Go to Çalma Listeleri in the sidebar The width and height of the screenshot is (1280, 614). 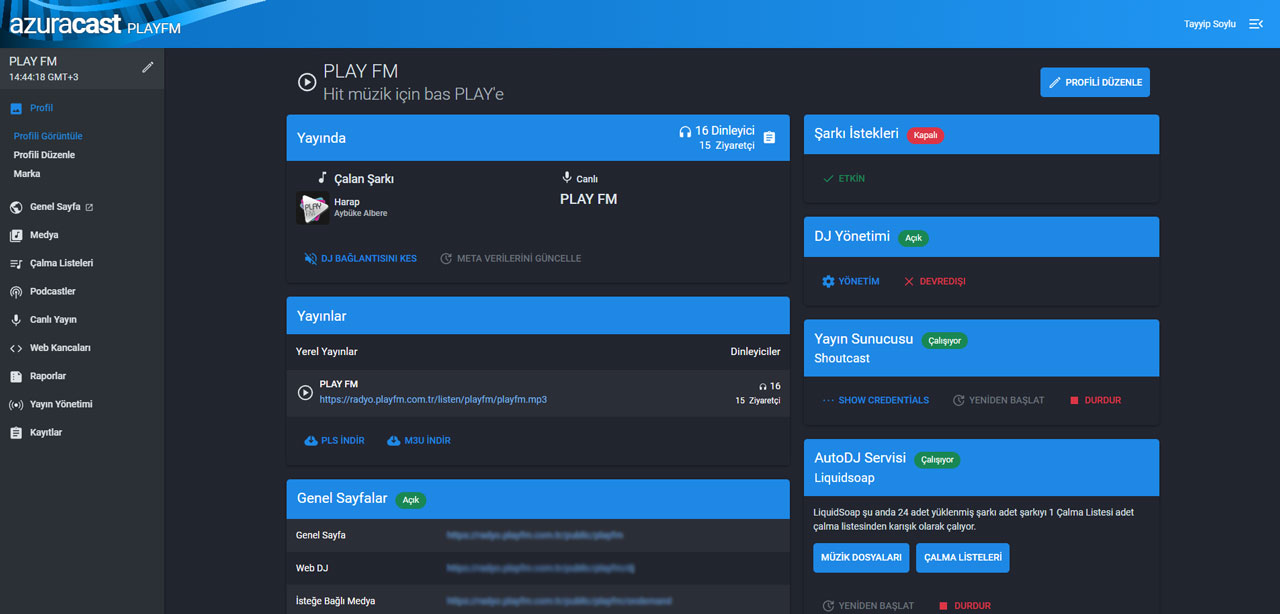tap(61, 263)
